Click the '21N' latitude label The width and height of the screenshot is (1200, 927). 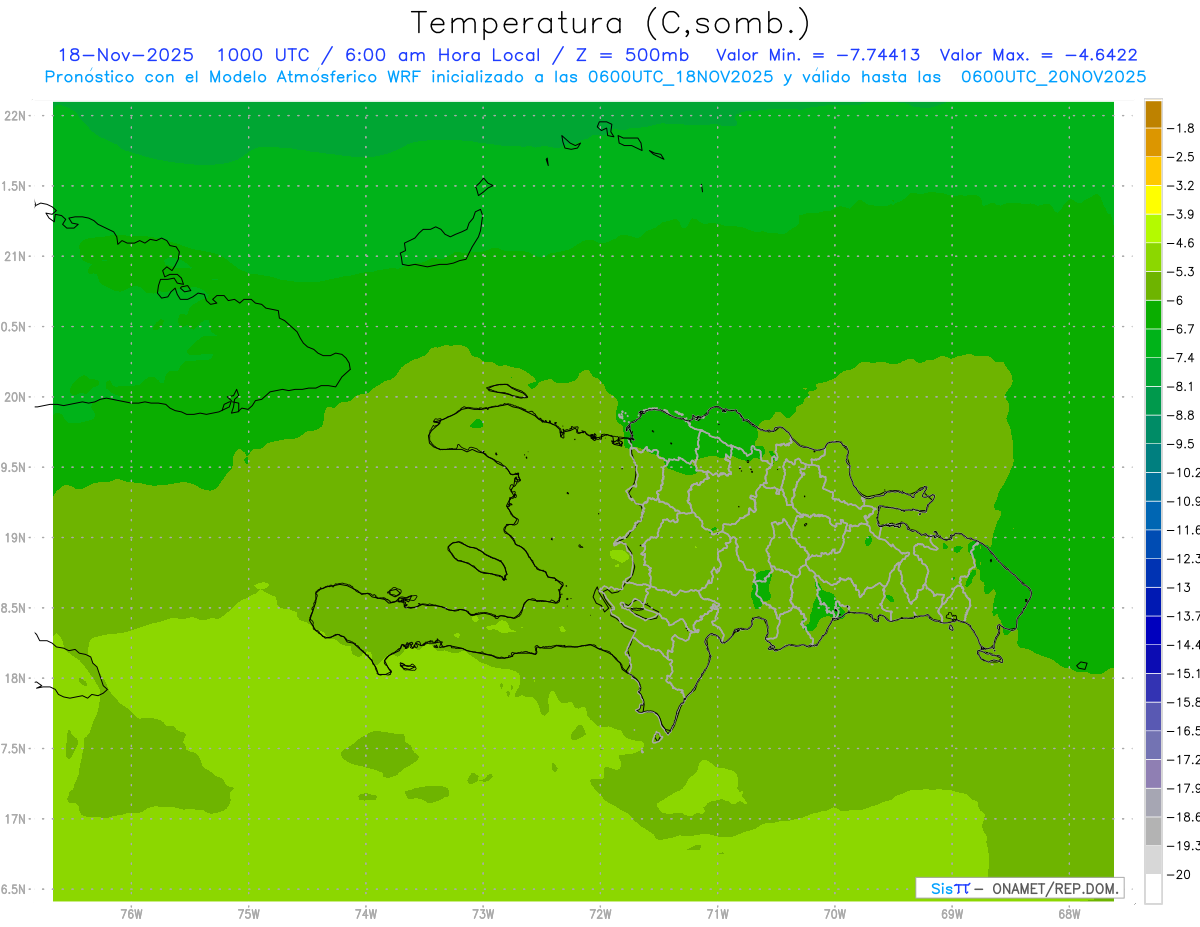(16, 256)
